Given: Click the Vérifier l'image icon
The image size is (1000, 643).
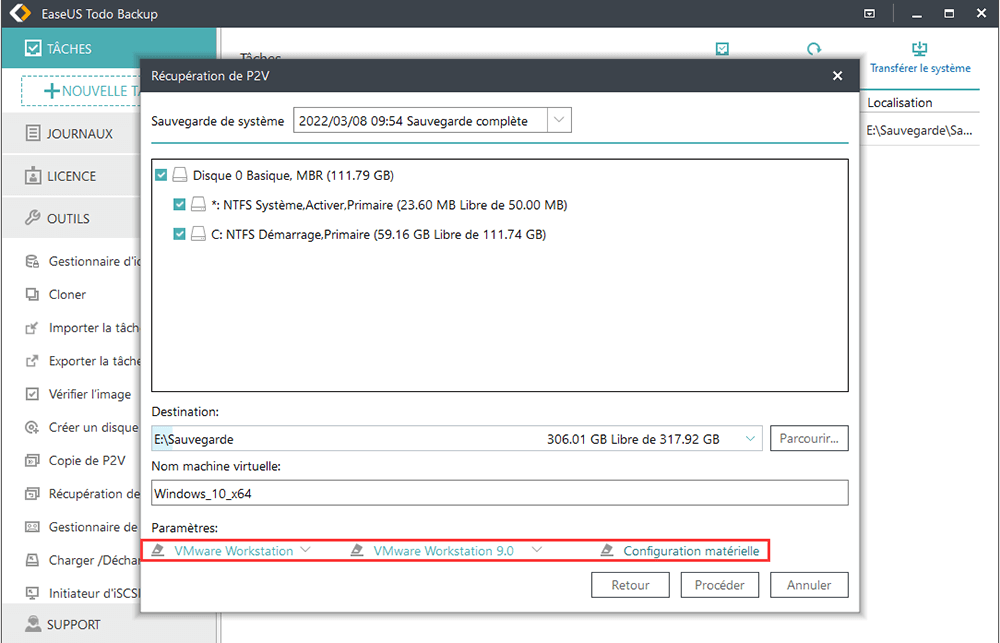Looking at the screenshot, I should [x=32, y=394].
